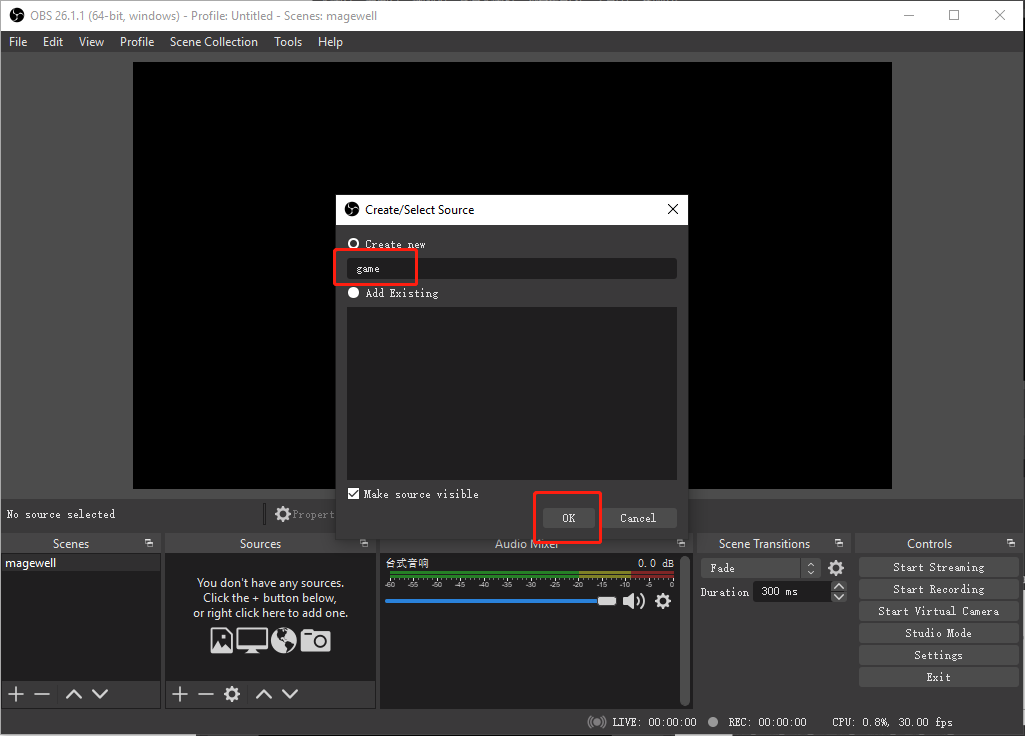Click Exit in the Controls panel
The height and width of the screenshot is (736, 1025).
pos(938,677)
